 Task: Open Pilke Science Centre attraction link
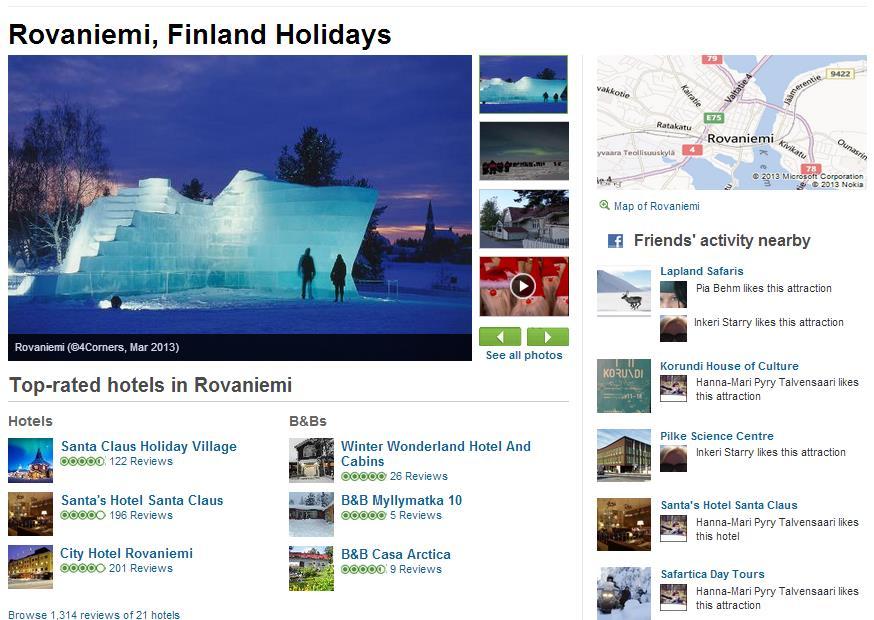(716, 436)
